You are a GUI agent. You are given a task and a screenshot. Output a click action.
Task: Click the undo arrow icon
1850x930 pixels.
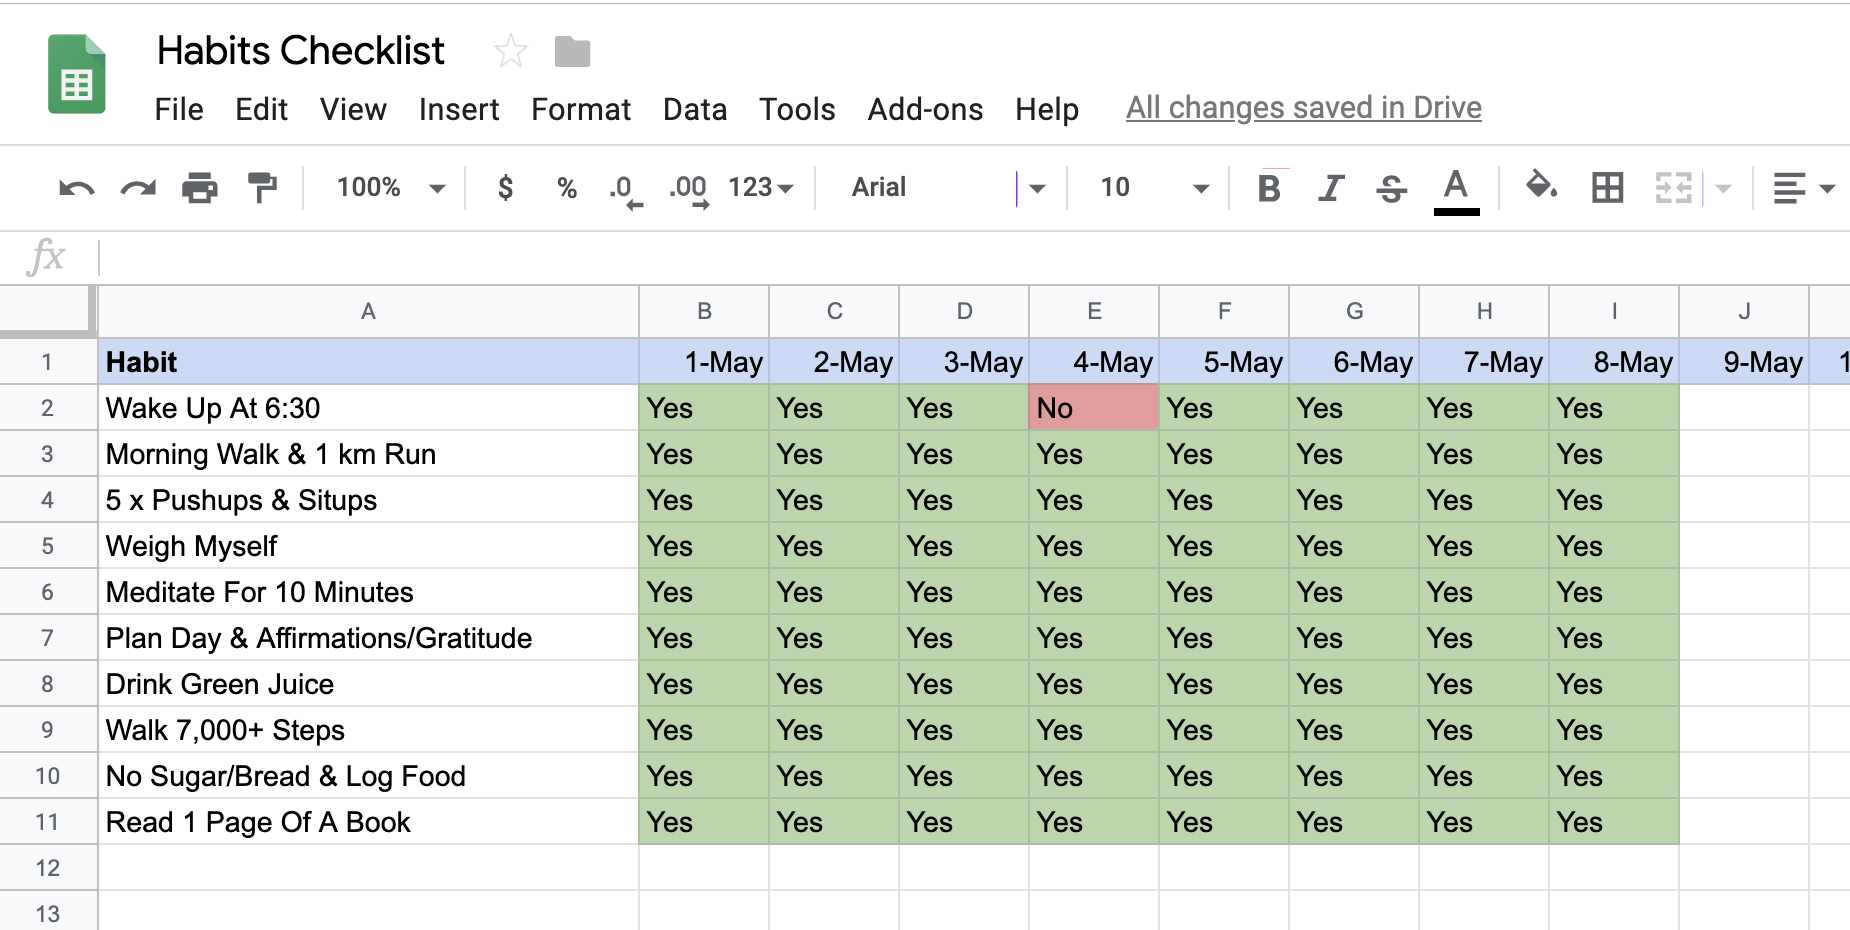[x=76, y=188]
